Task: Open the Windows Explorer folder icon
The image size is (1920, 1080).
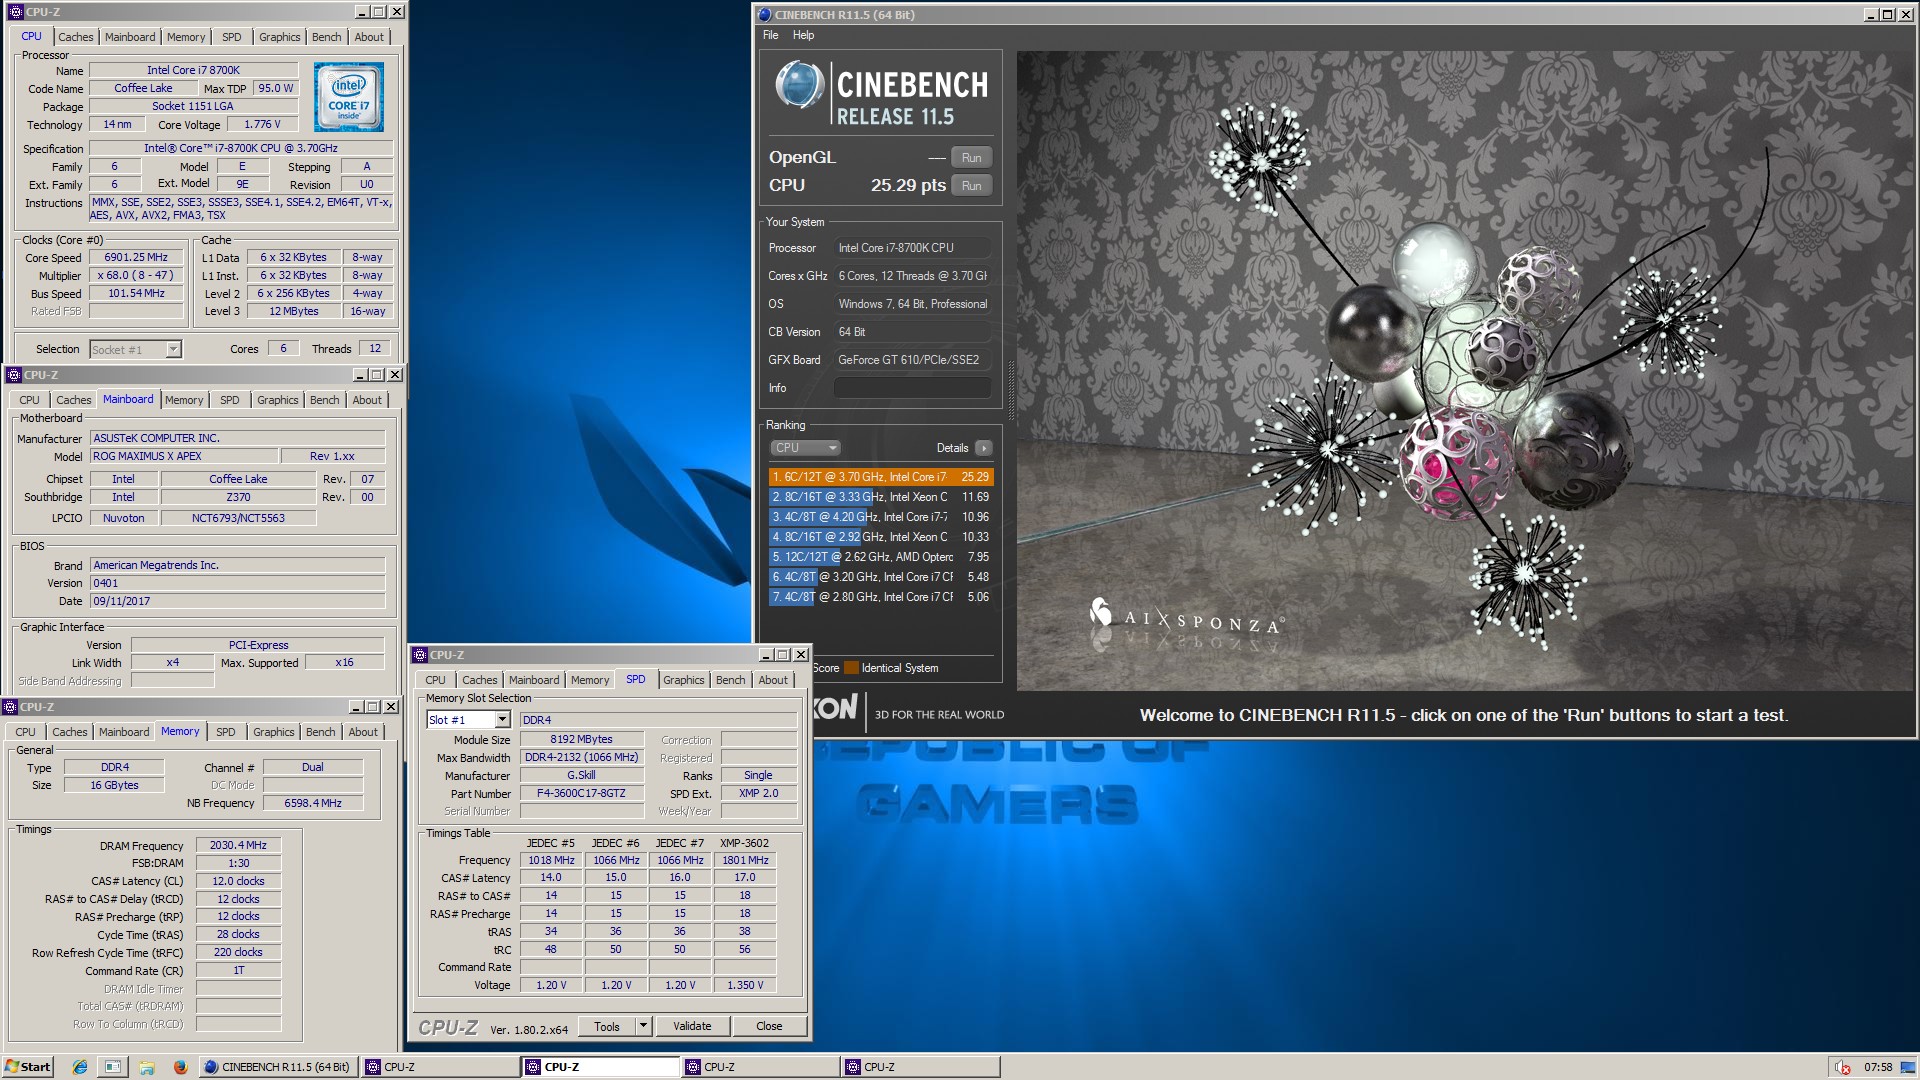Action: click(147, 1067)
